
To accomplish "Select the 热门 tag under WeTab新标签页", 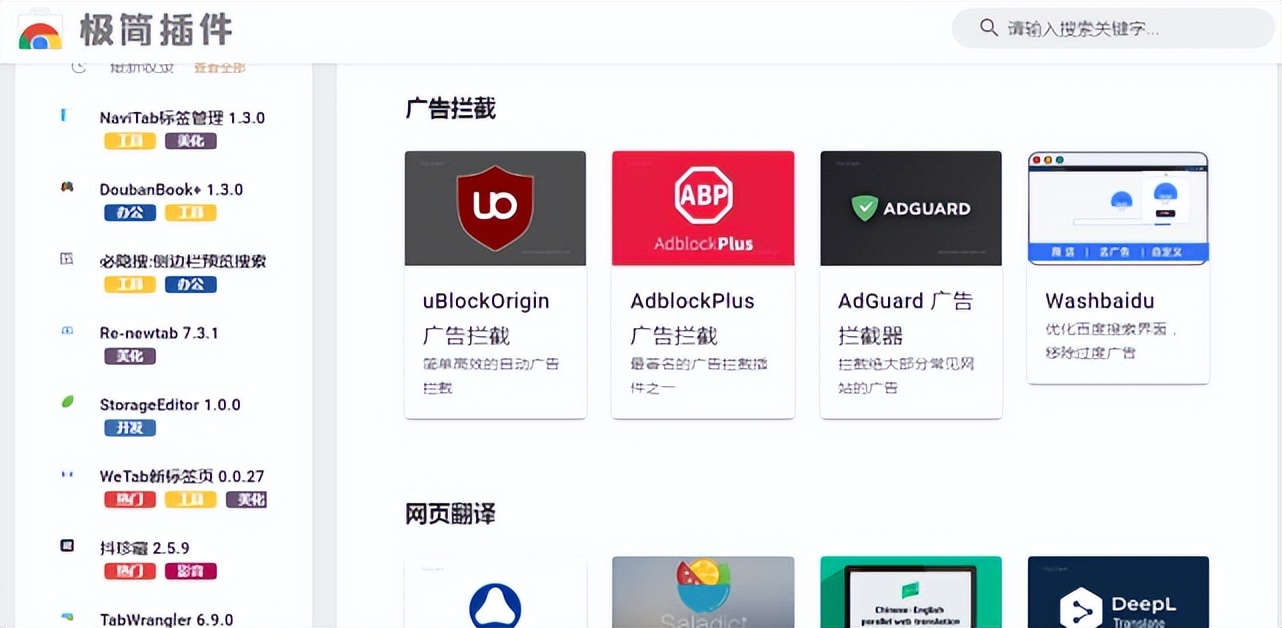I will [x=130, y=499].
